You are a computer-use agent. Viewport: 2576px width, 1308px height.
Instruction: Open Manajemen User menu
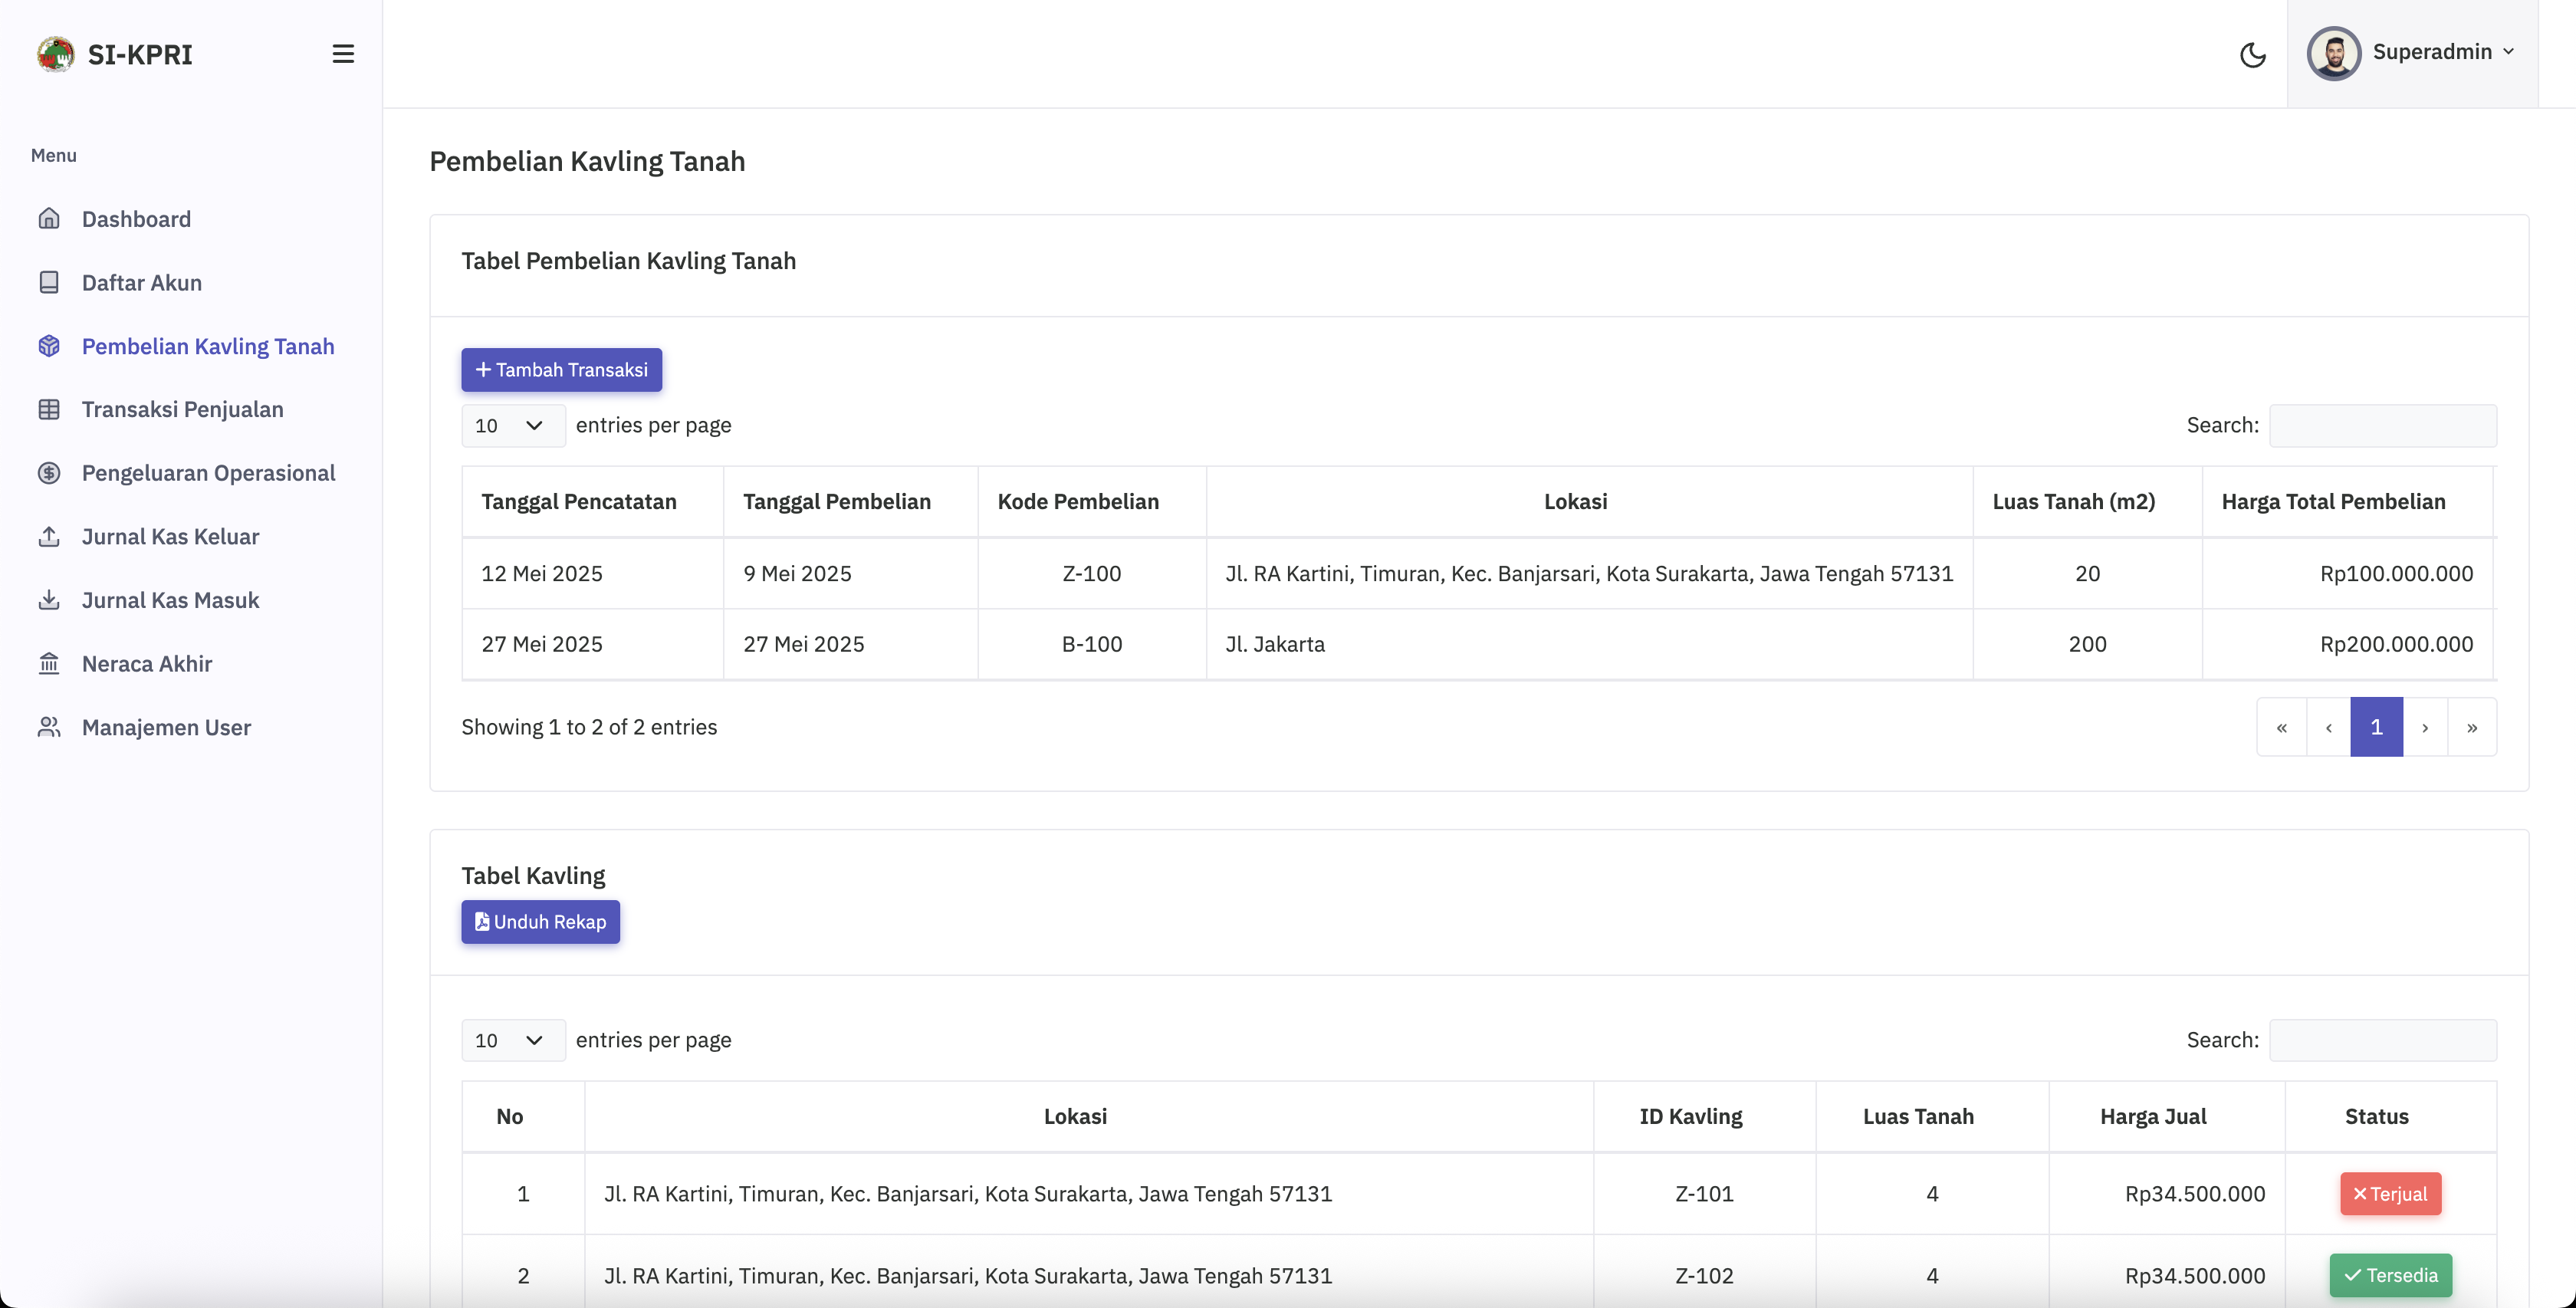click(x=166, y=727)
